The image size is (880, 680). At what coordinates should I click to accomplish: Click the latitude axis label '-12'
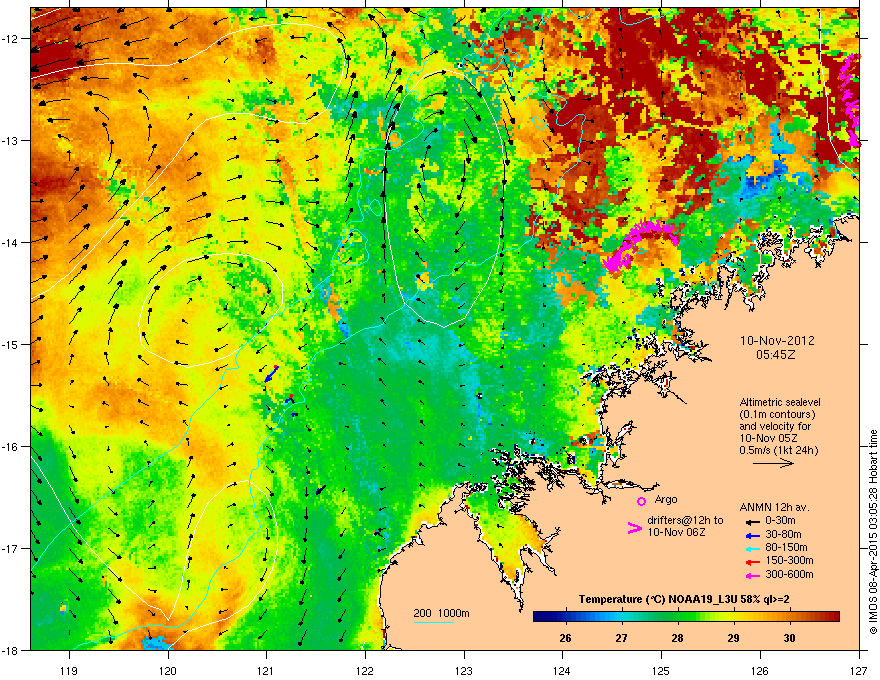click(11, 39)
